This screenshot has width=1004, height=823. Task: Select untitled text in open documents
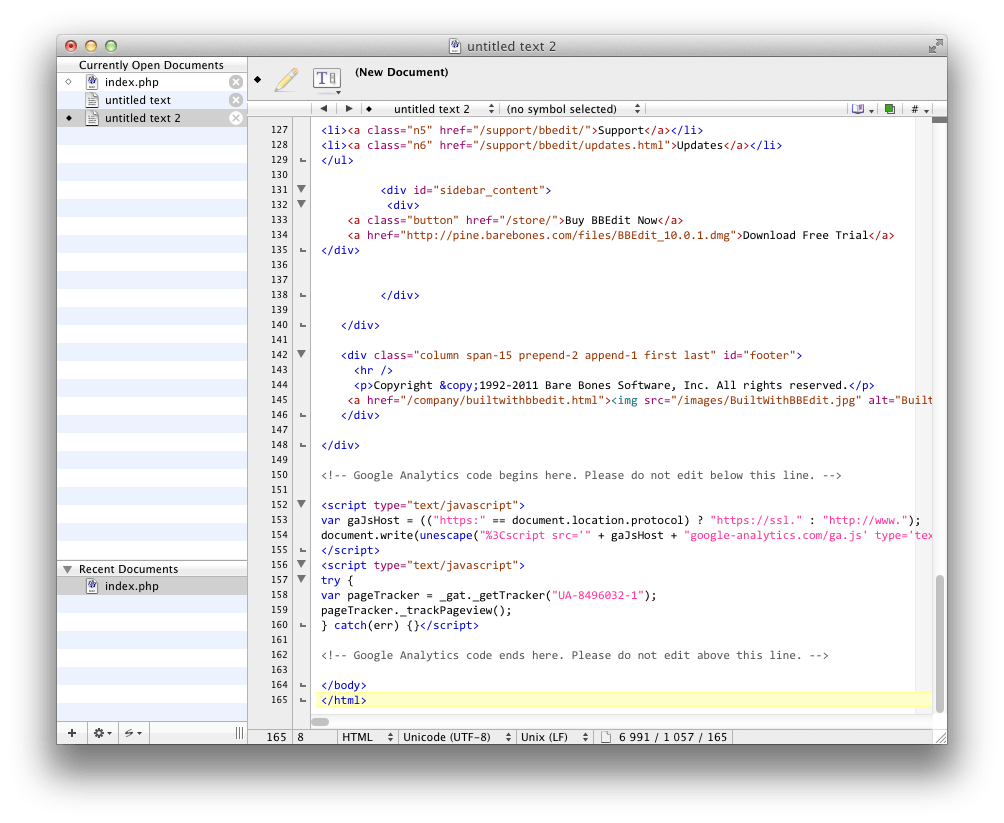point(152,100)
